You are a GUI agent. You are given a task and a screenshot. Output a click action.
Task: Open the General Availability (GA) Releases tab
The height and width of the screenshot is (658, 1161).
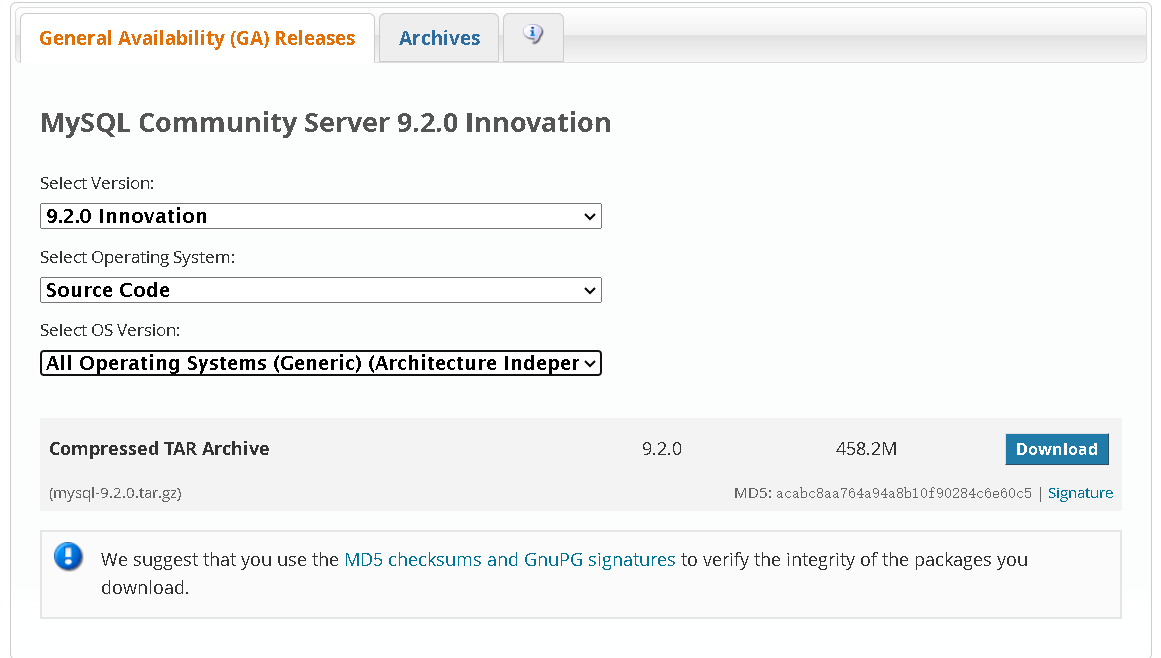tap(197, 38)
